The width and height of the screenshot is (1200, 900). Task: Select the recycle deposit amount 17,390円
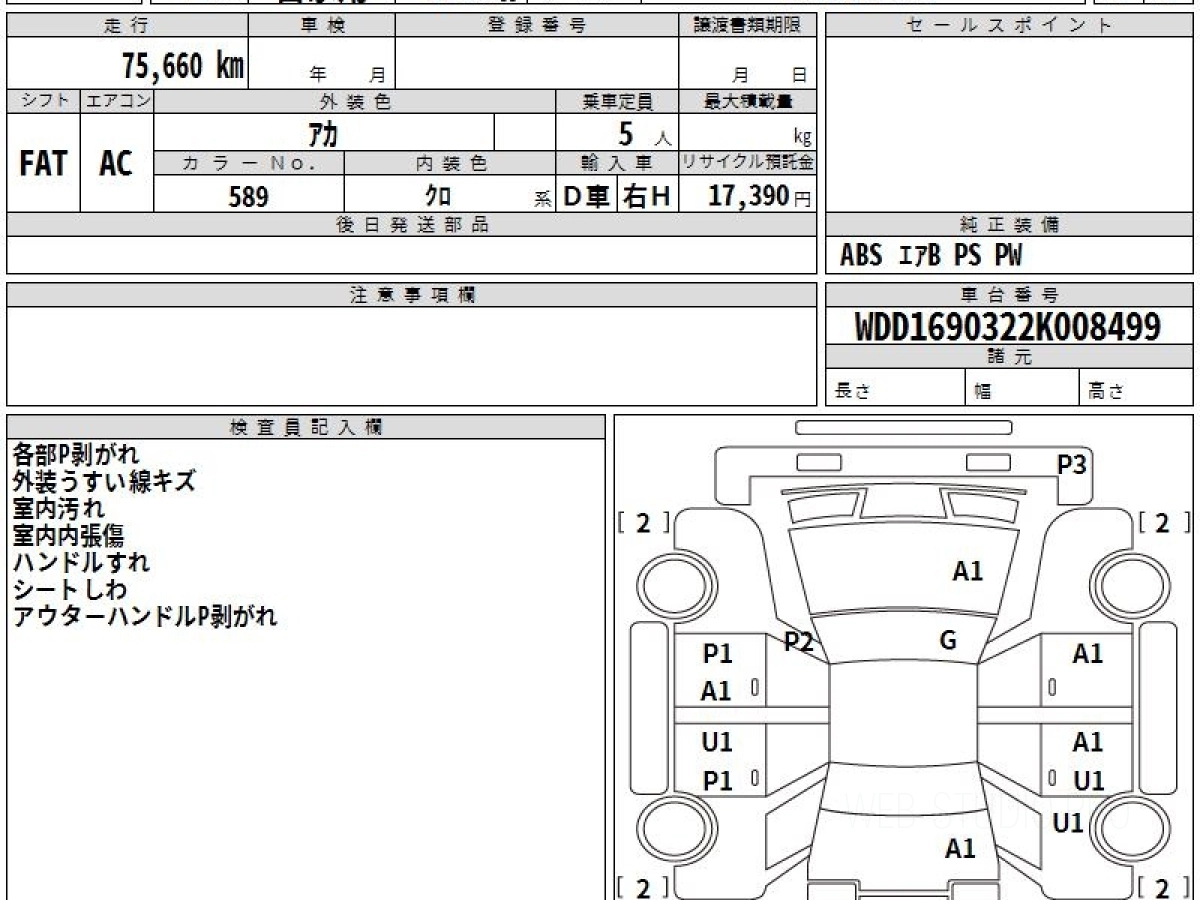(x=760, y=196)
